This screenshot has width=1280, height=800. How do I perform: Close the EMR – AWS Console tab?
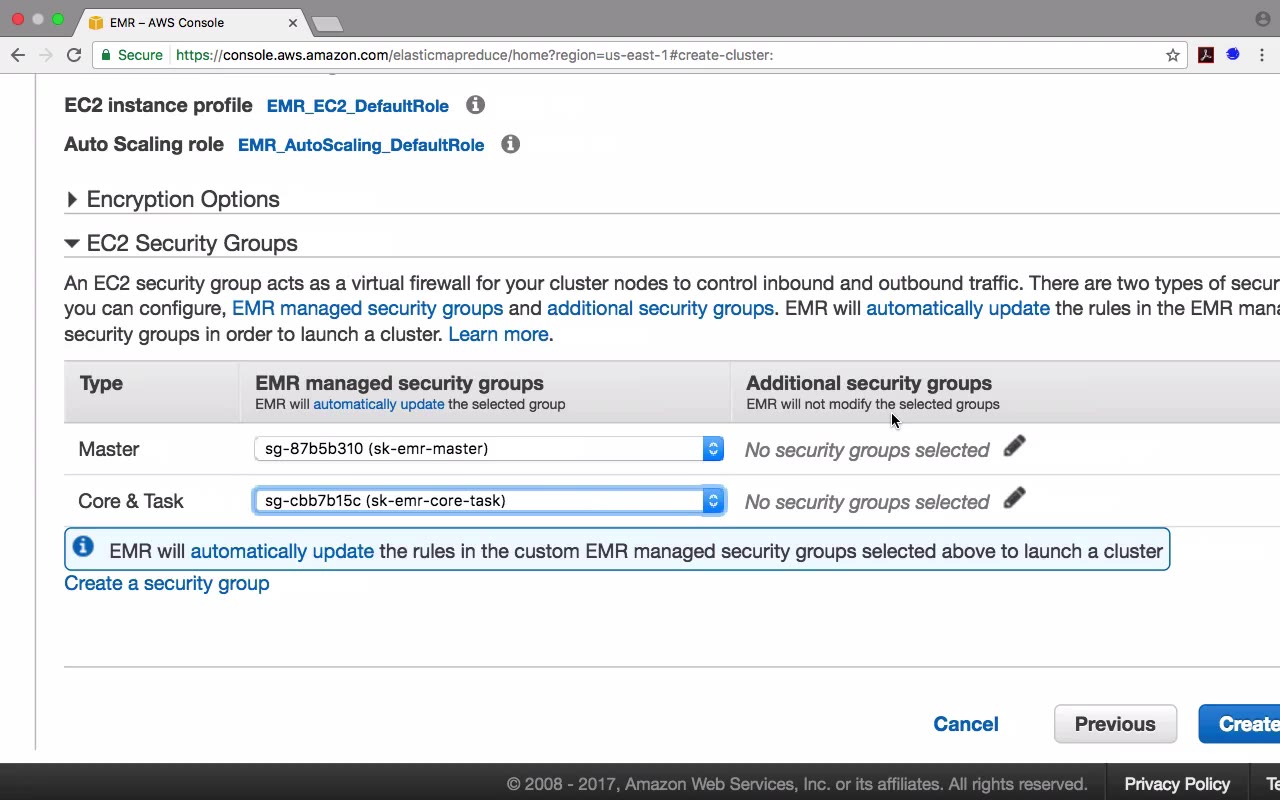point(293,22)
